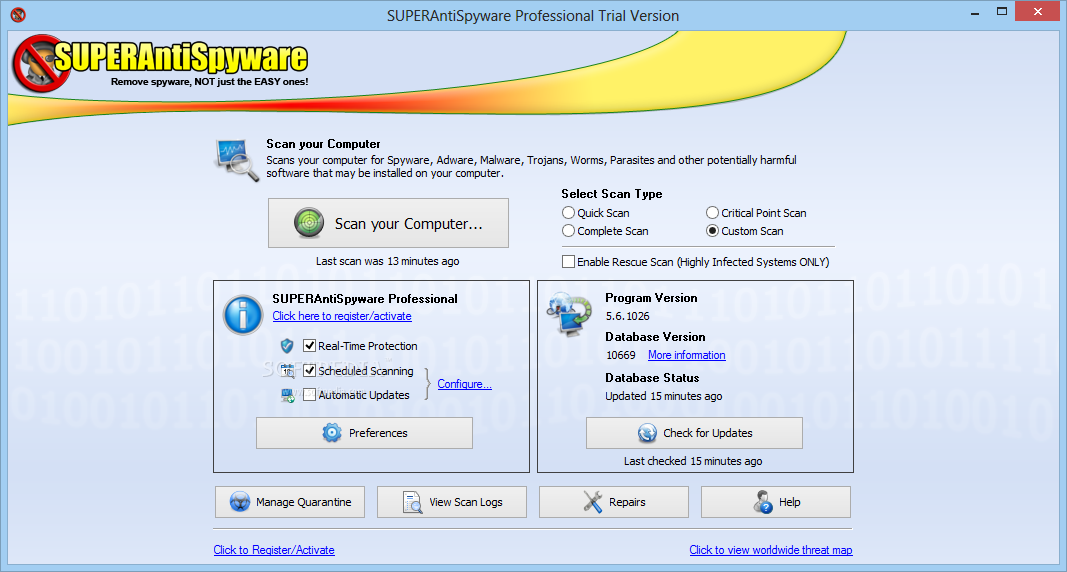Open the Help button
This screenshot has width=1067, height=572.
point(776,502)
